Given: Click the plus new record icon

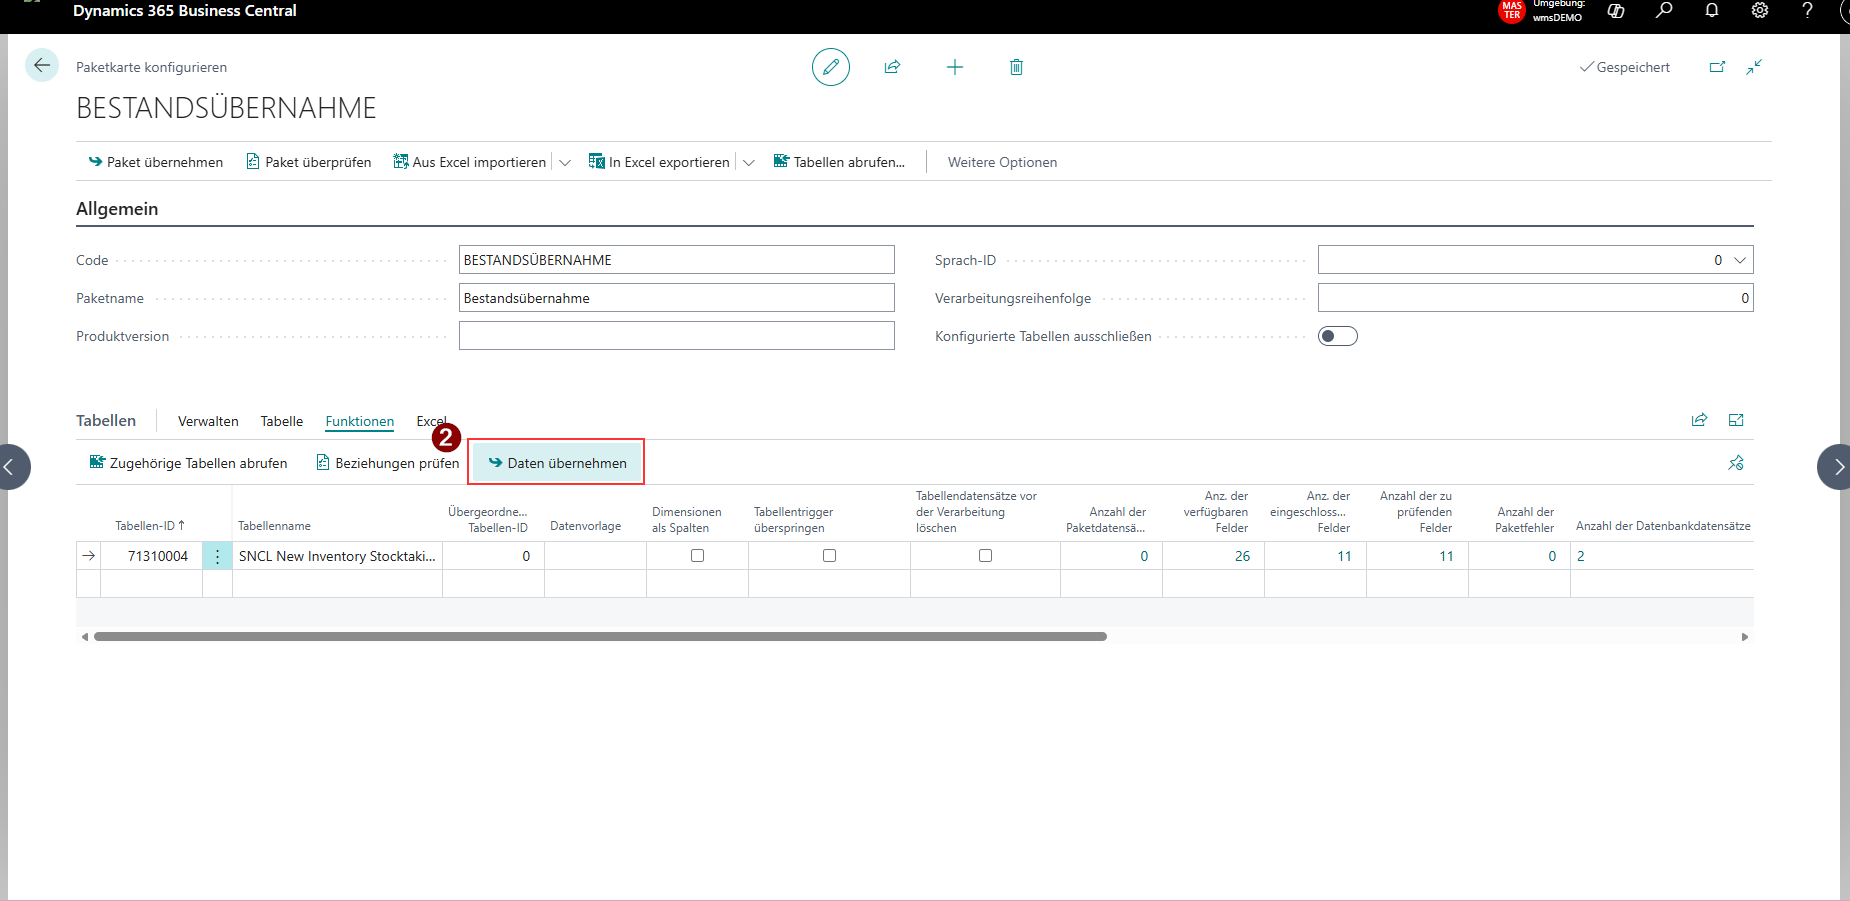Looking at the screenshot, I should click(x=955, y=67).
